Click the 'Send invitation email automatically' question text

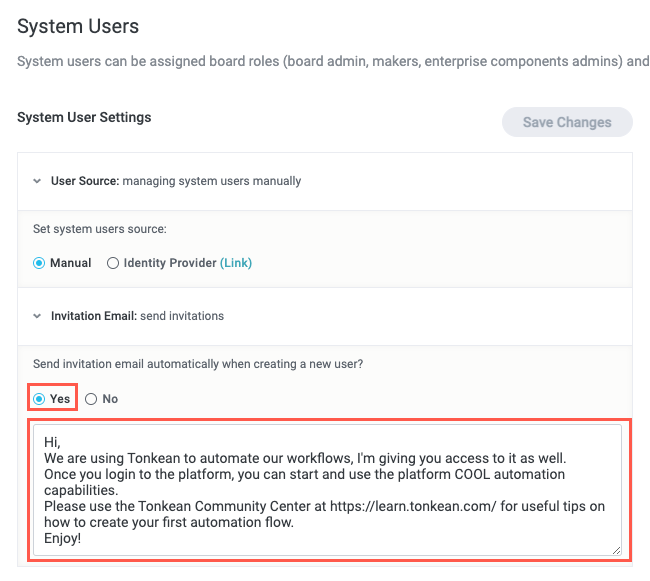coord(198,364)
